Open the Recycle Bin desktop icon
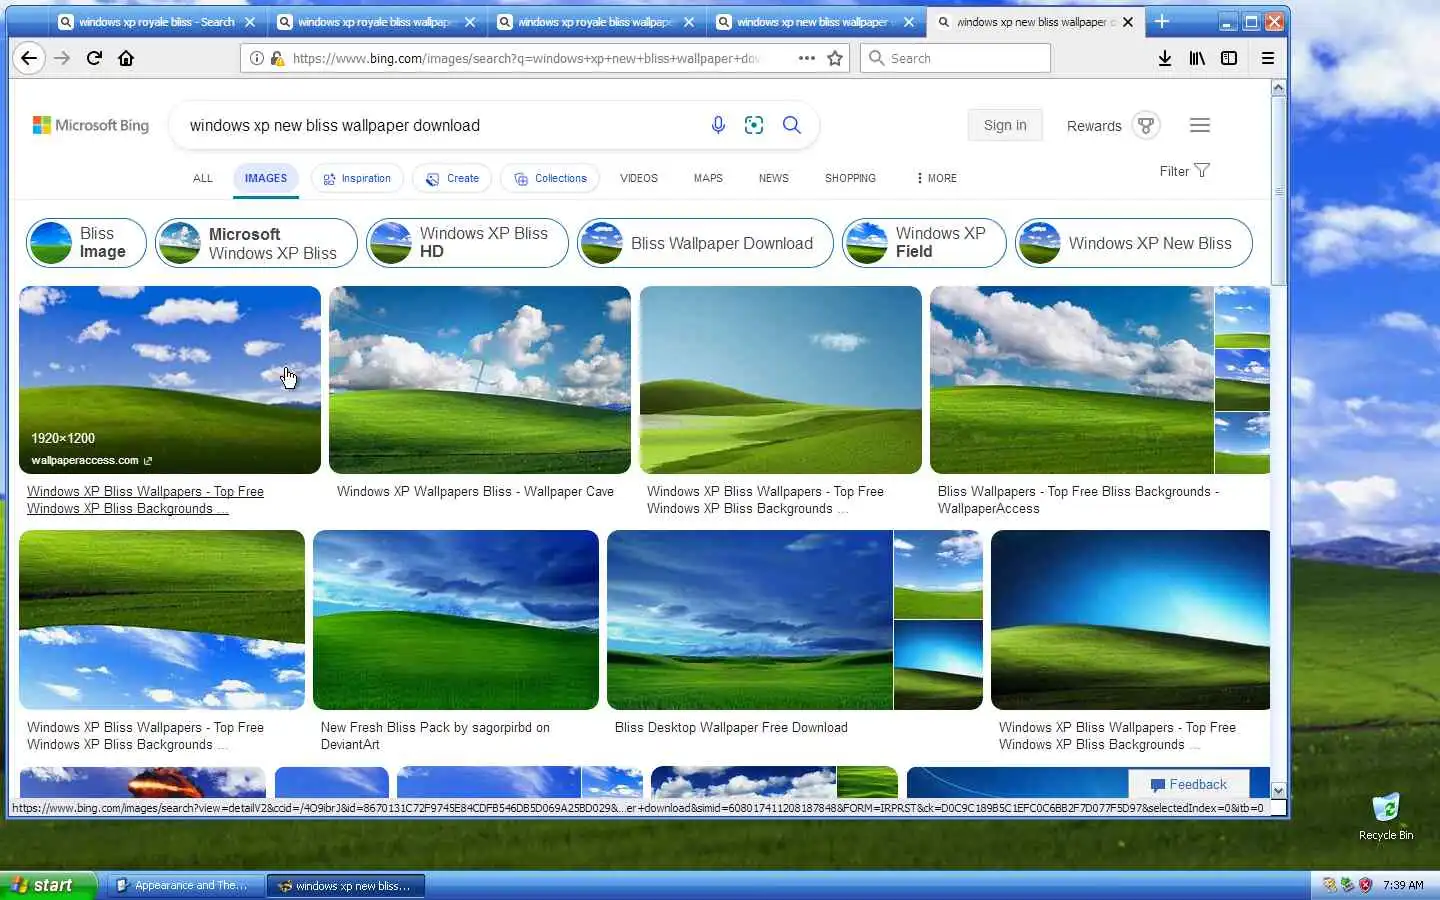Viewport: 1440px width, 900px height. tap(1386, 817)
